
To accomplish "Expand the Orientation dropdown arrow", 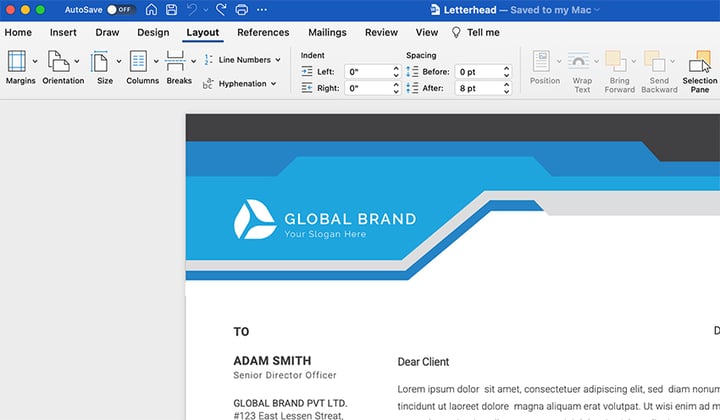I will pos(77,61).
